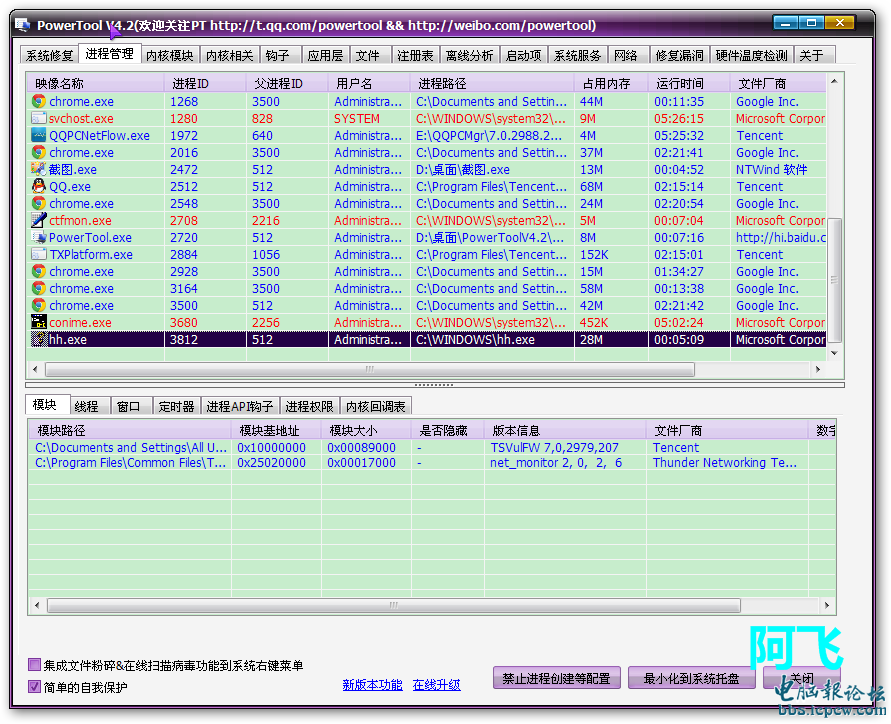
Task: Open the 内核相关 tab
Action: point(230,55)
